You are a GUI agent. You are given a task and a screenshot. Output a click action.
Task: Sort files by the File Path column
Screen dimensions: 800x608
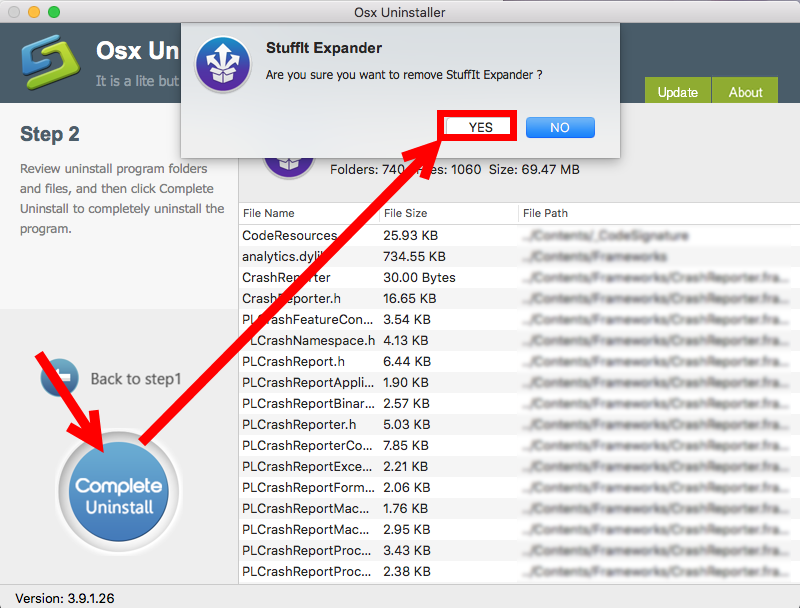545,213
